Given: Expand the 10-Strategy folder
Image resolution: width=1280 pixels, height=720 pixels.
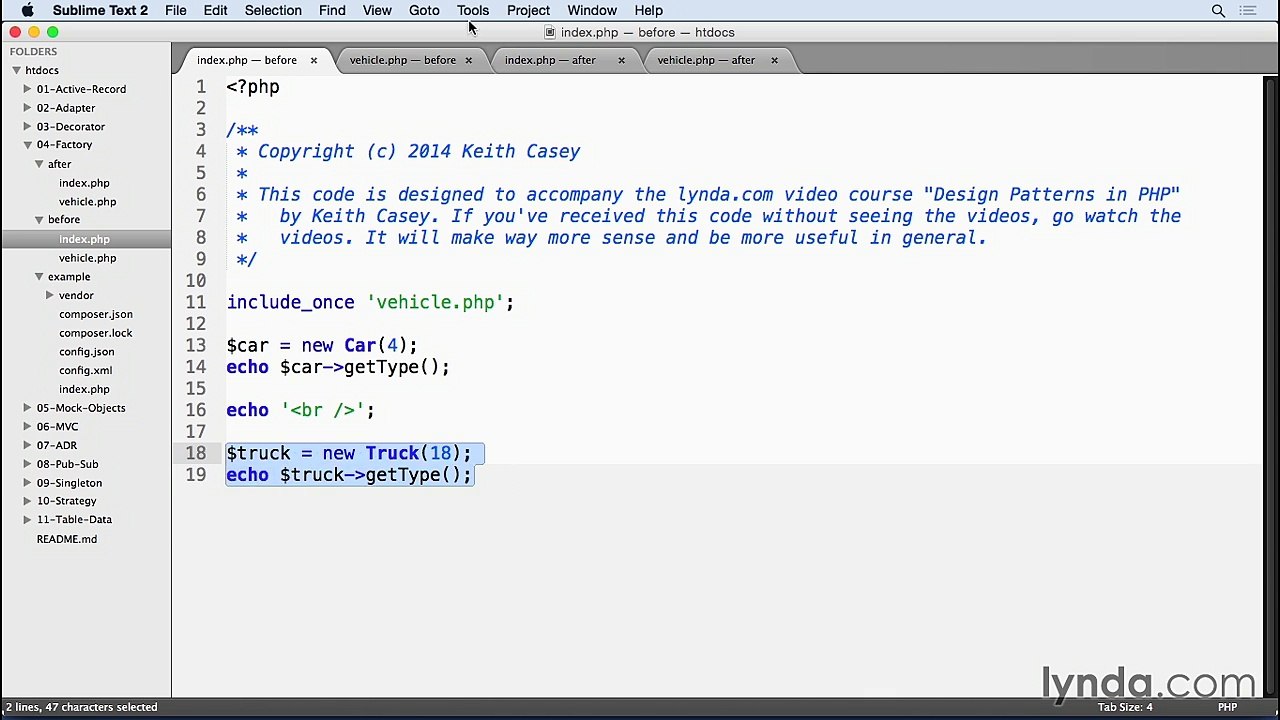Looking at the screenshot, I should click(x=28, y=501).
